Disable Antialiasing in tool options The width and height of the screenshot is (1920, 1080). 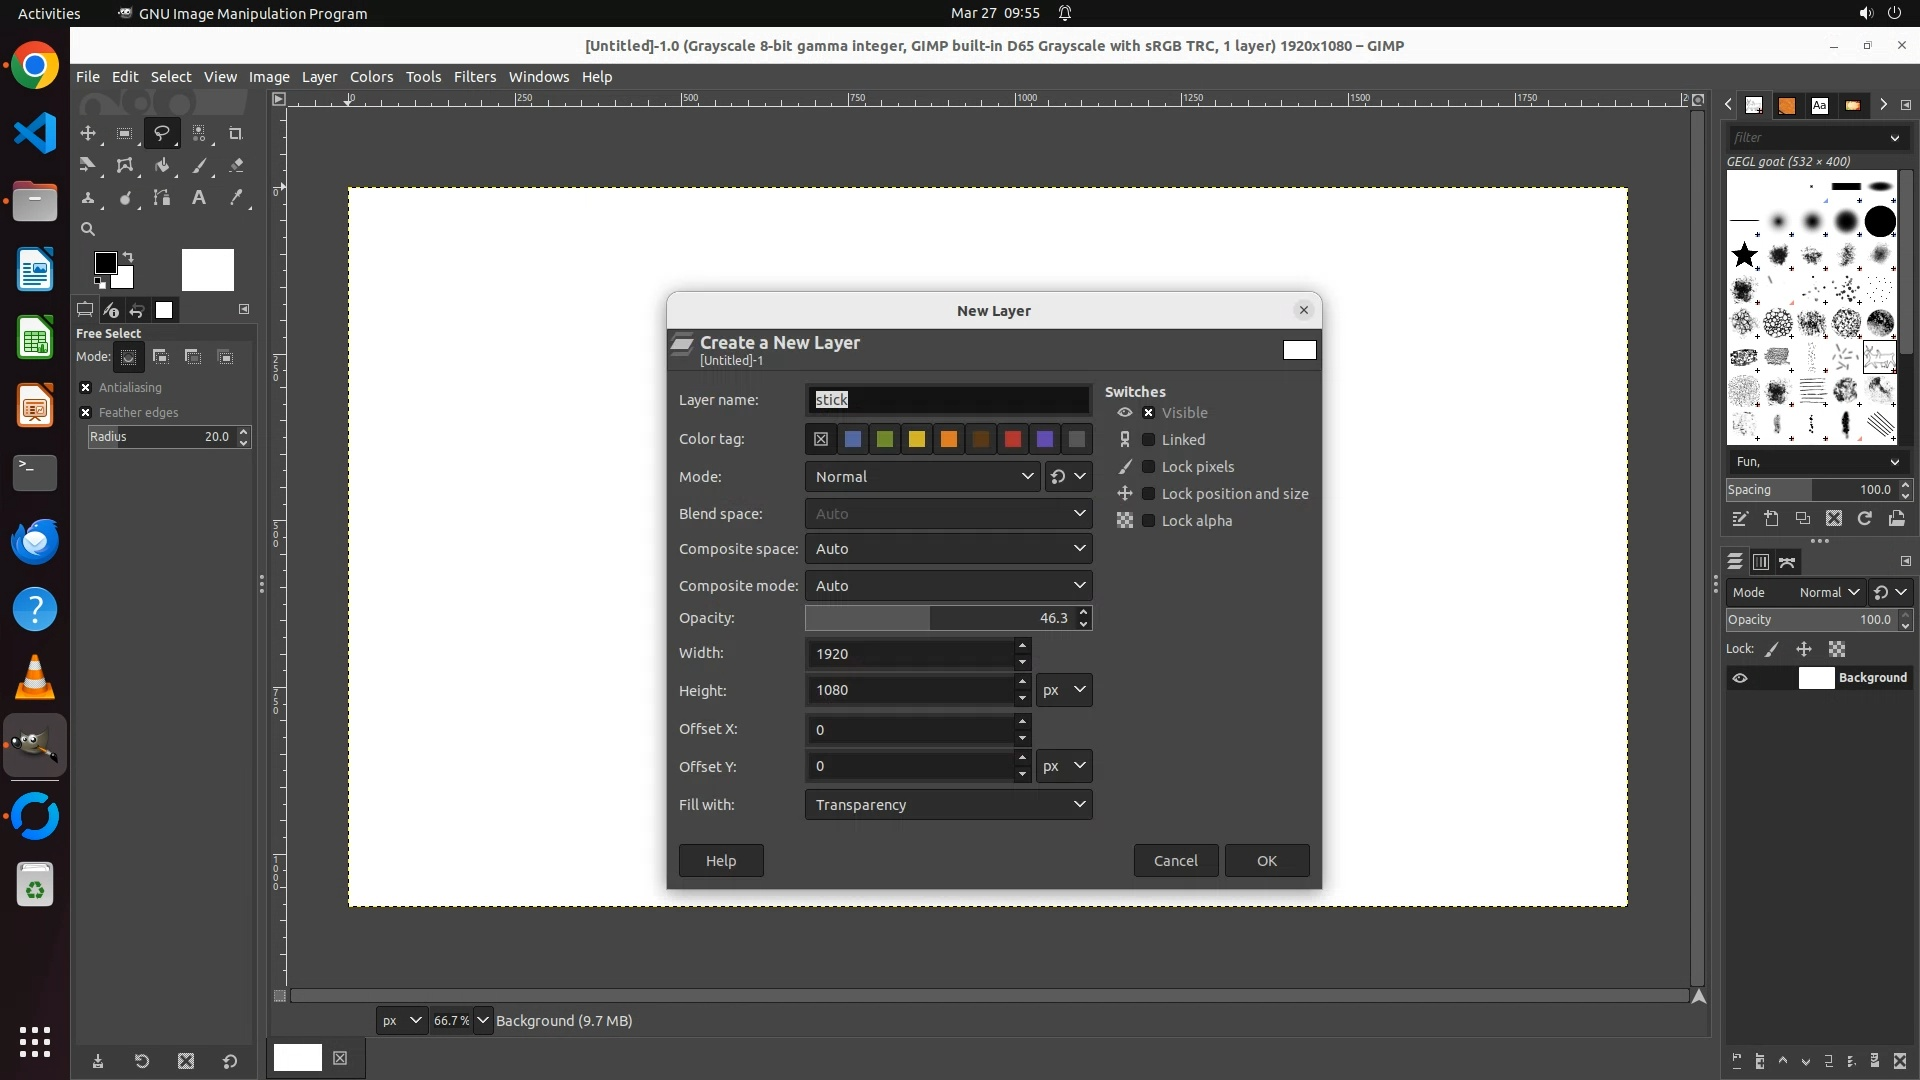coord(86,388)
